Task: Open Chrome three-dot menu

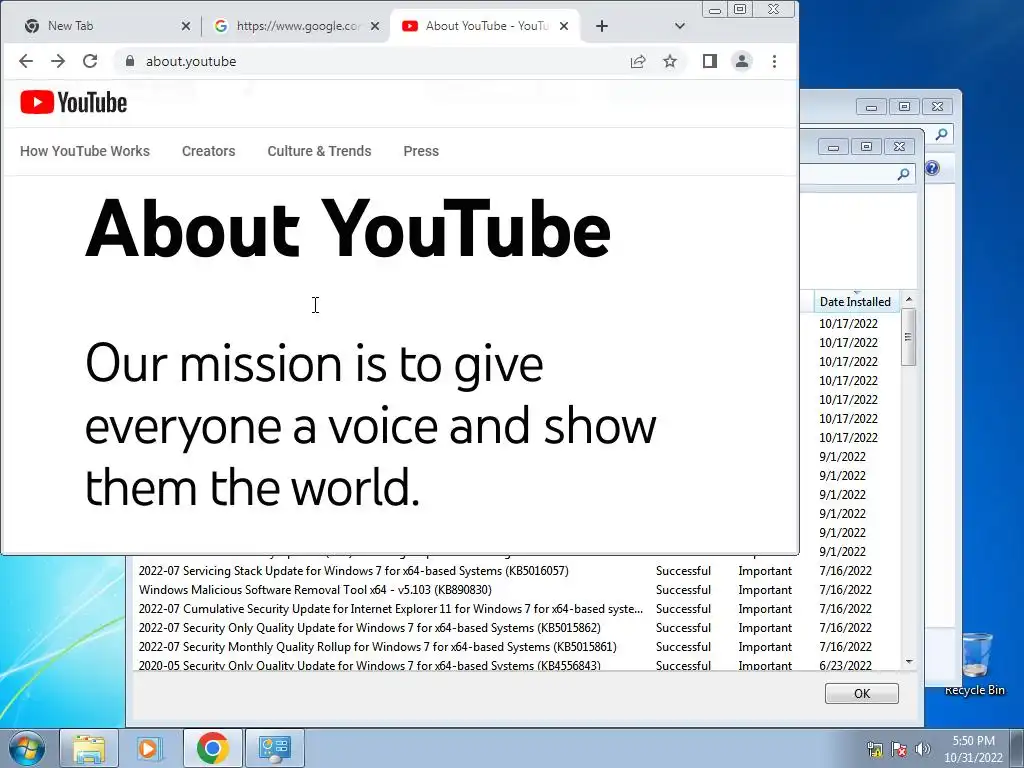Action: [775, 61]
